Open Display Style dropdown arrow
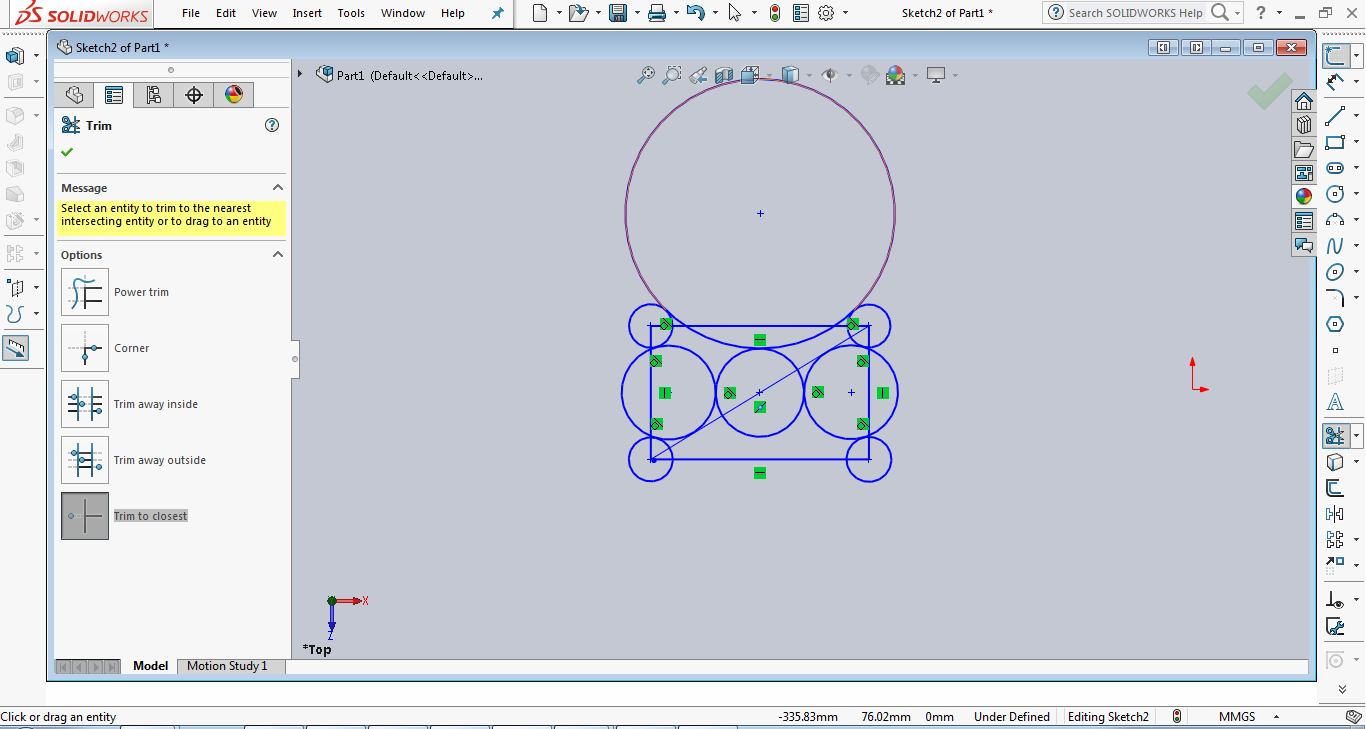1366x729 pixels. [x=809, y=76]
